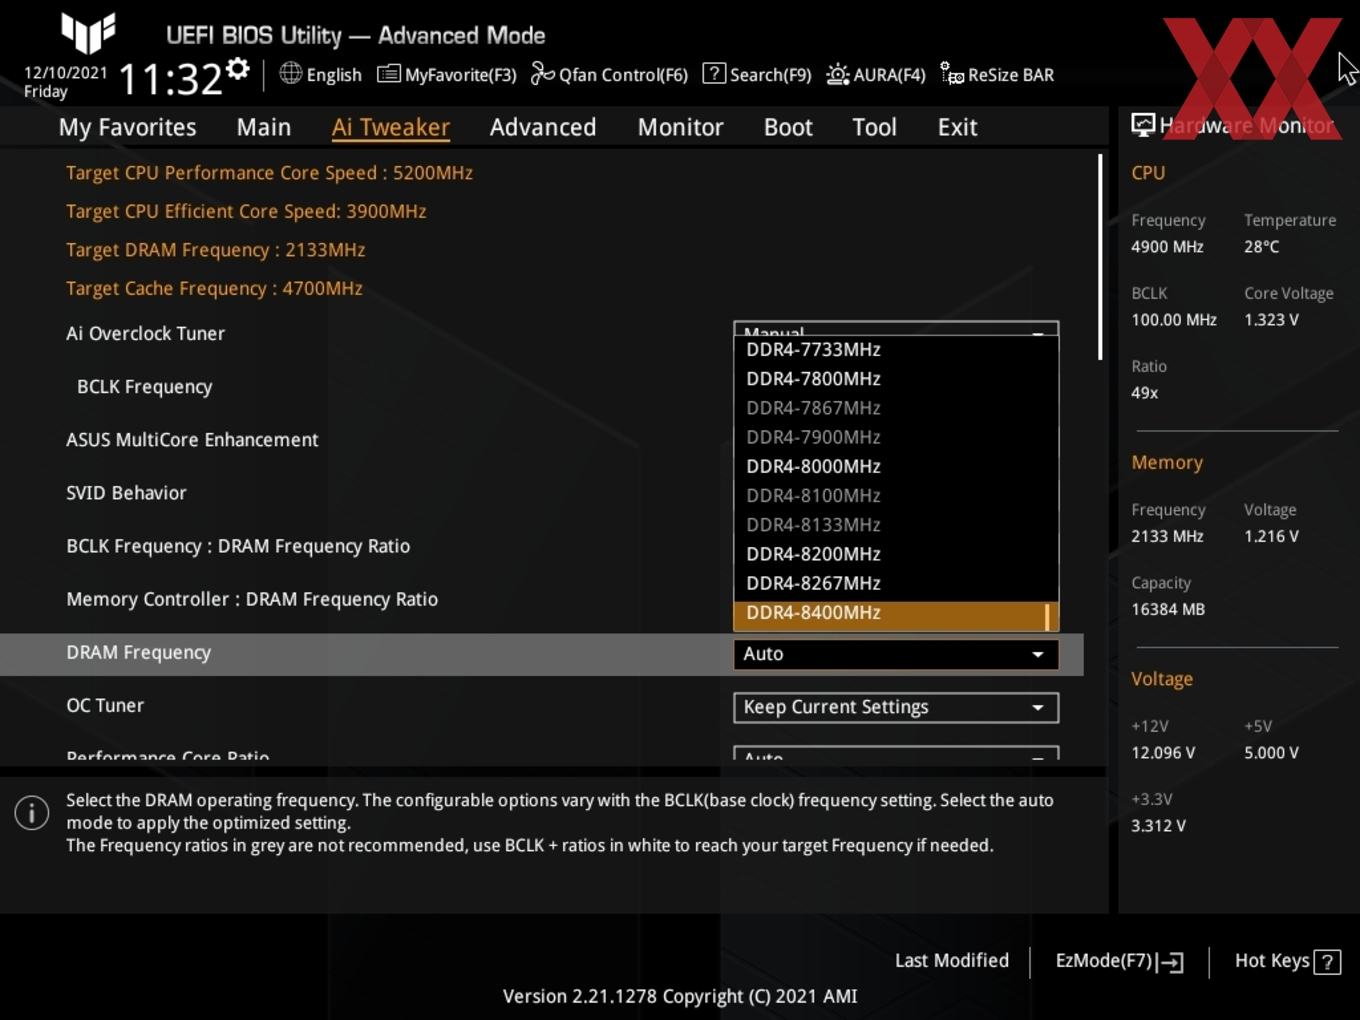Choose DDR4-8267MHz from the list
The image size is (1360, 1020).
pos(895,583)
